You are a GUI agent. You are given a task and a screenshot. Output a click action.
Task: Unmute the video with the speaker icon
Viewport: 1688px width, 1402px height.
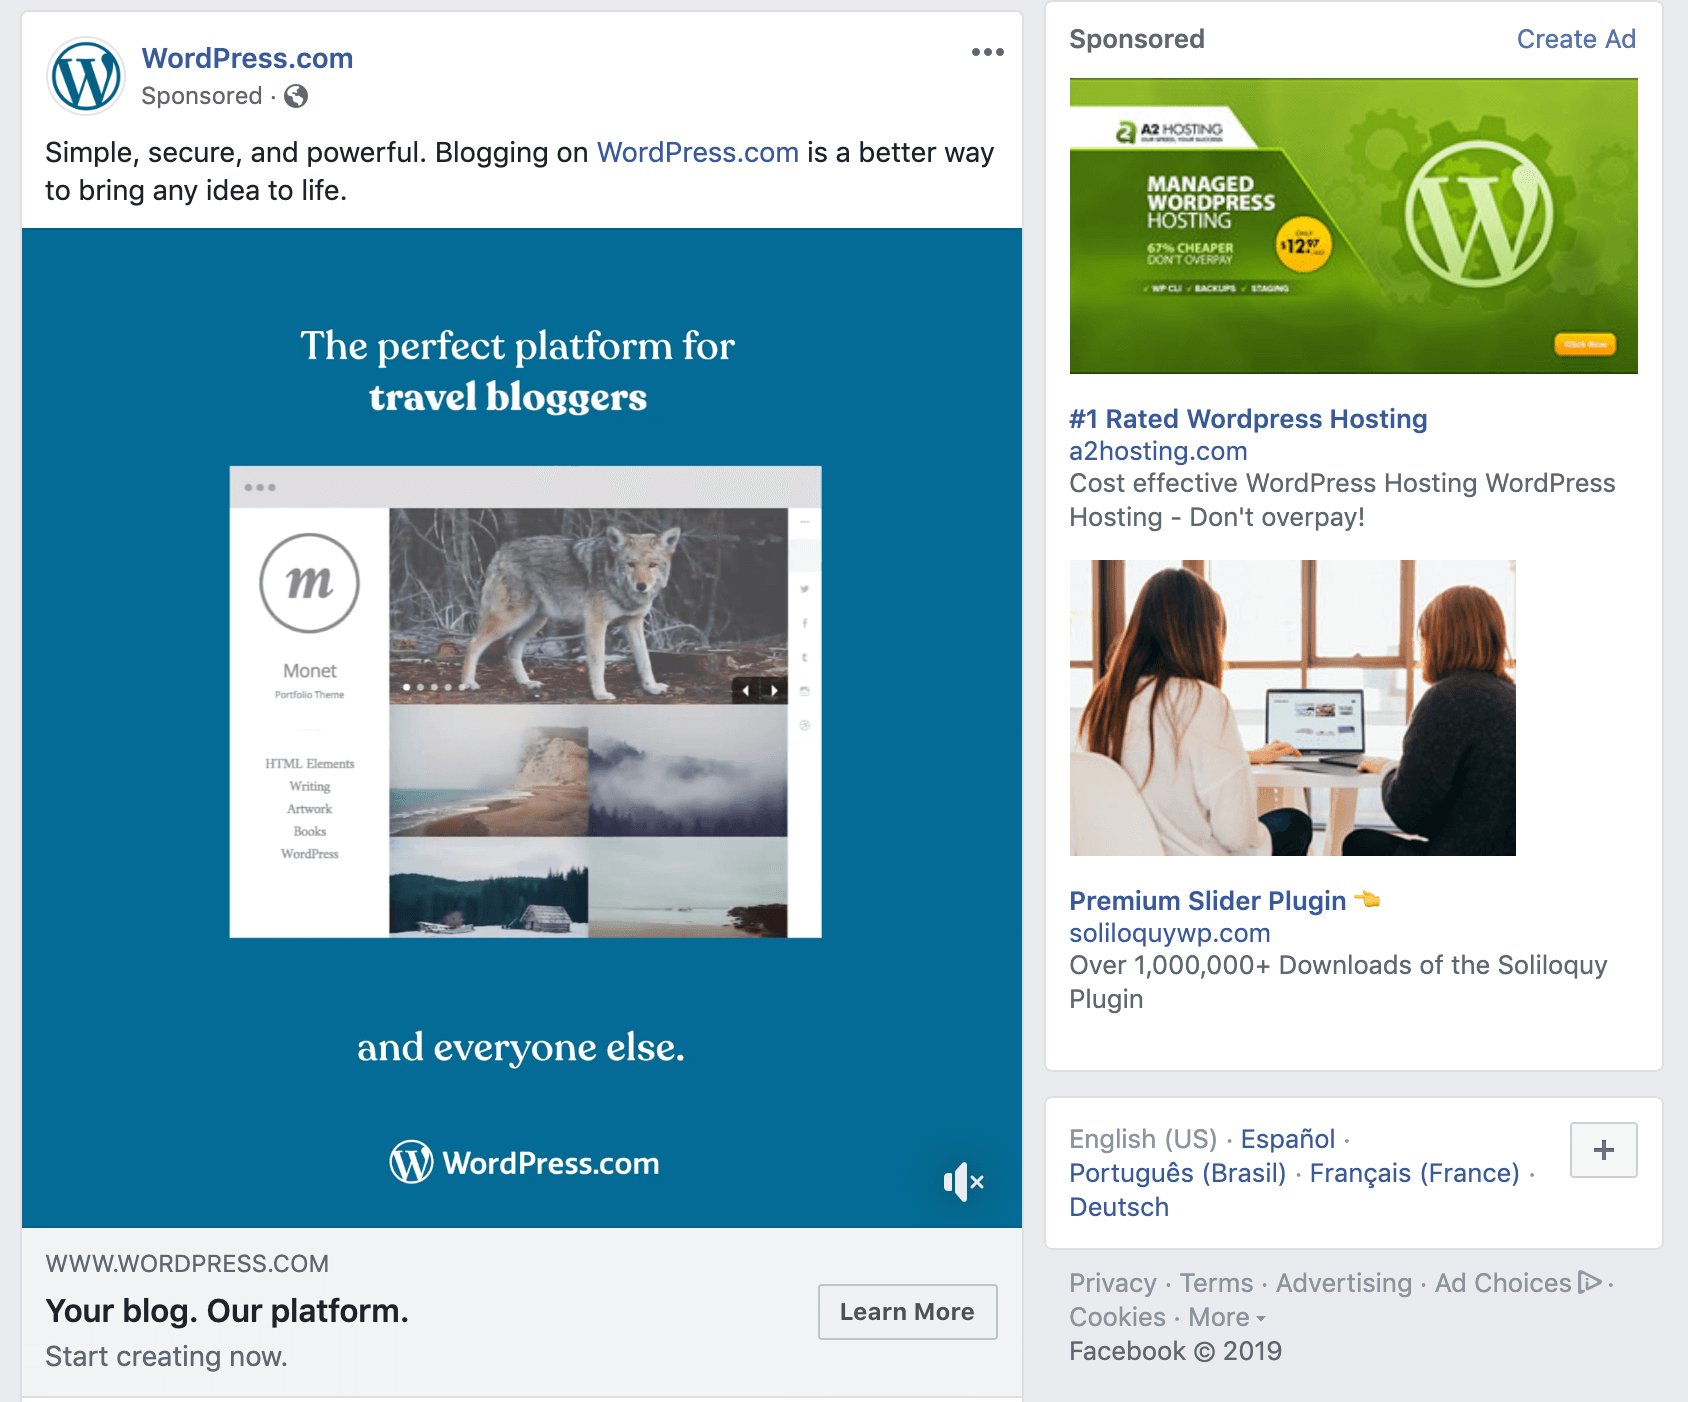964,1182
